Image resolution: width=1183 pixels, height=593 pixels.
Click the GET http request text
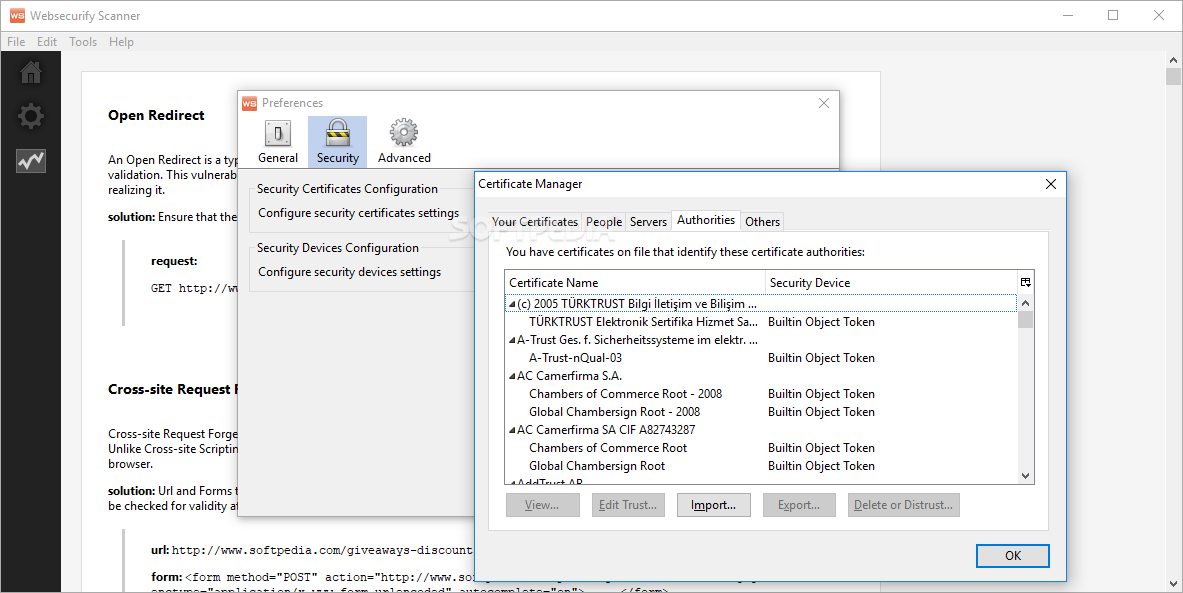click(194, 288)
